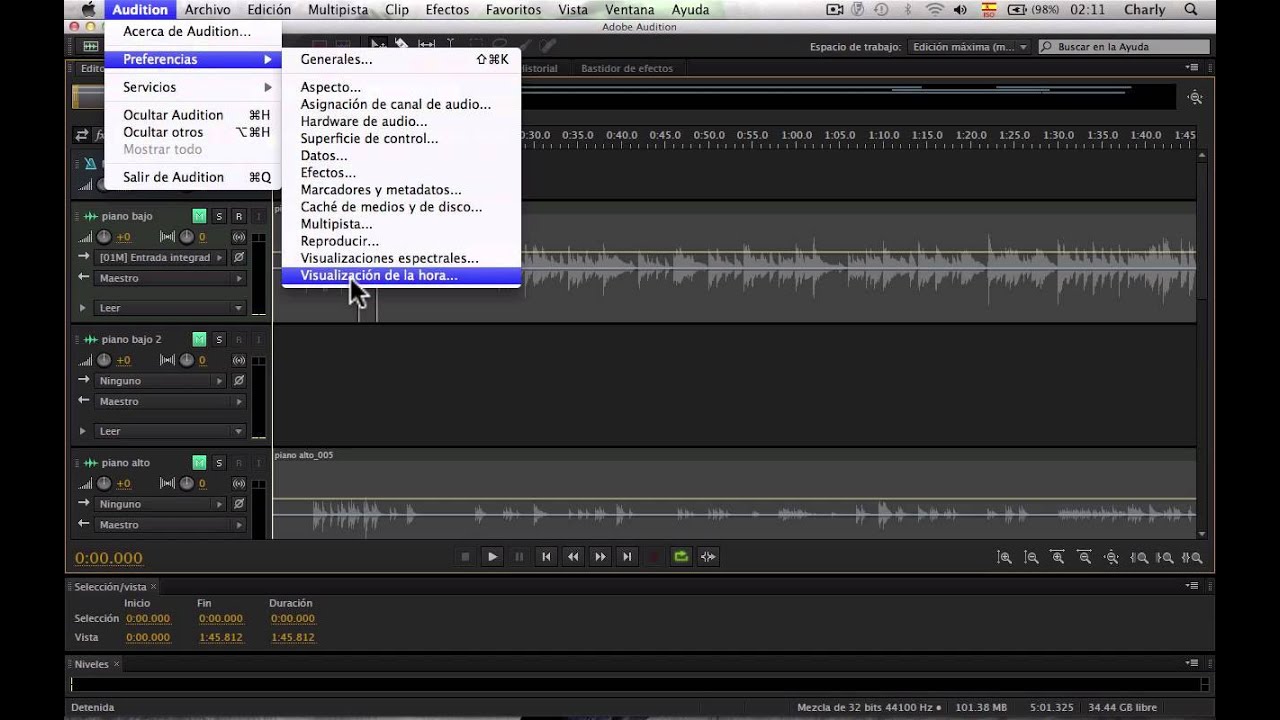
Task: Toggle polarity reverse on piano bajo input
Action: [239, 257]
